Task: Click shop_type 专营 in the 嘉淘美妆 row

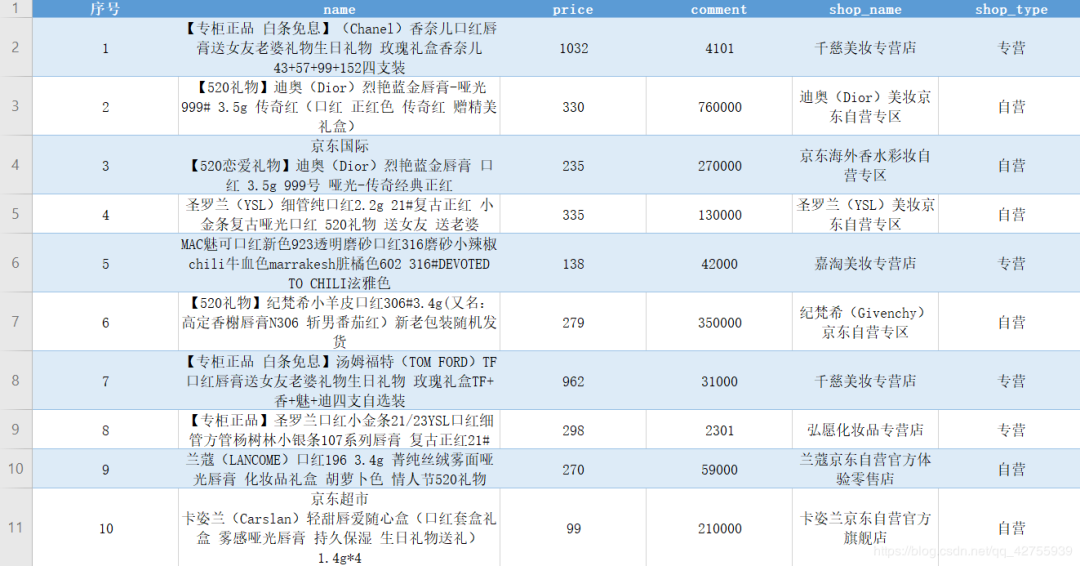Action: pyautogui.click(x=1009, y=263)
